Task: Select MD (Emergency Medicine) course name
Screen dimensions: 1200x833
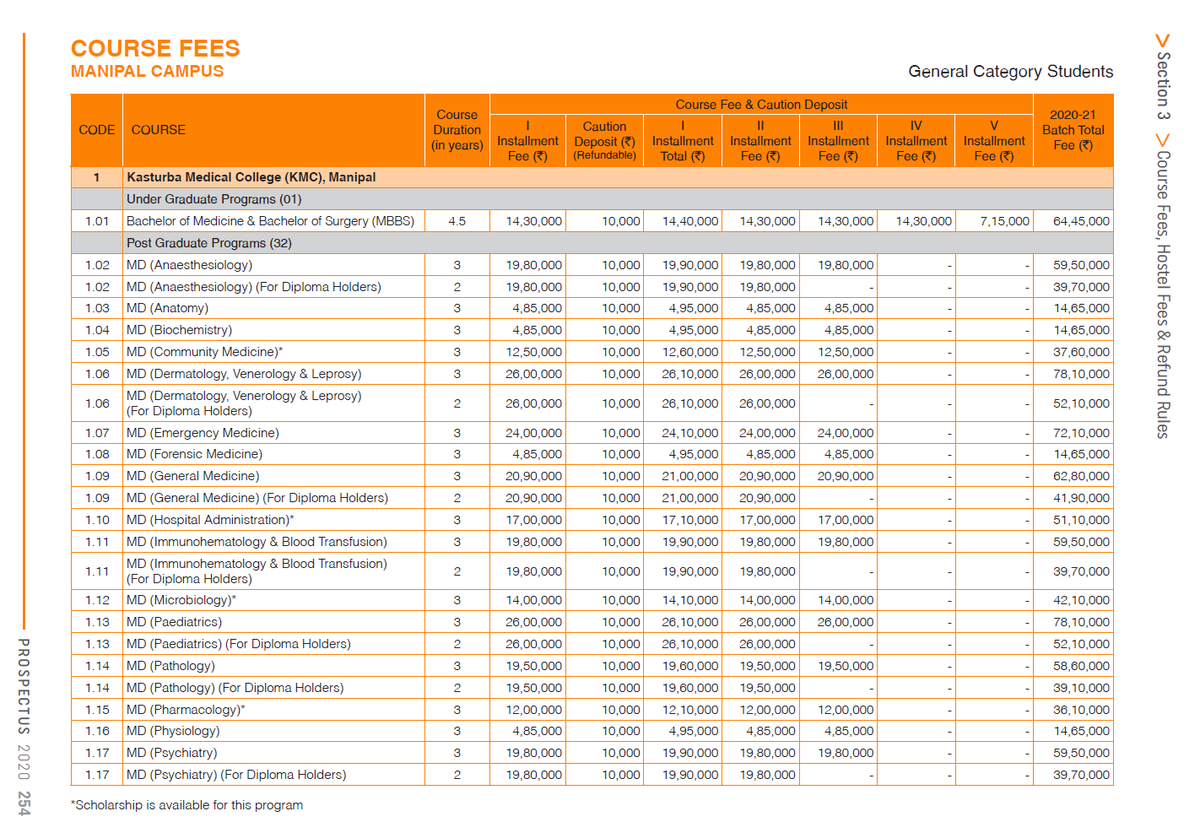Action: (x=203, y=433)
